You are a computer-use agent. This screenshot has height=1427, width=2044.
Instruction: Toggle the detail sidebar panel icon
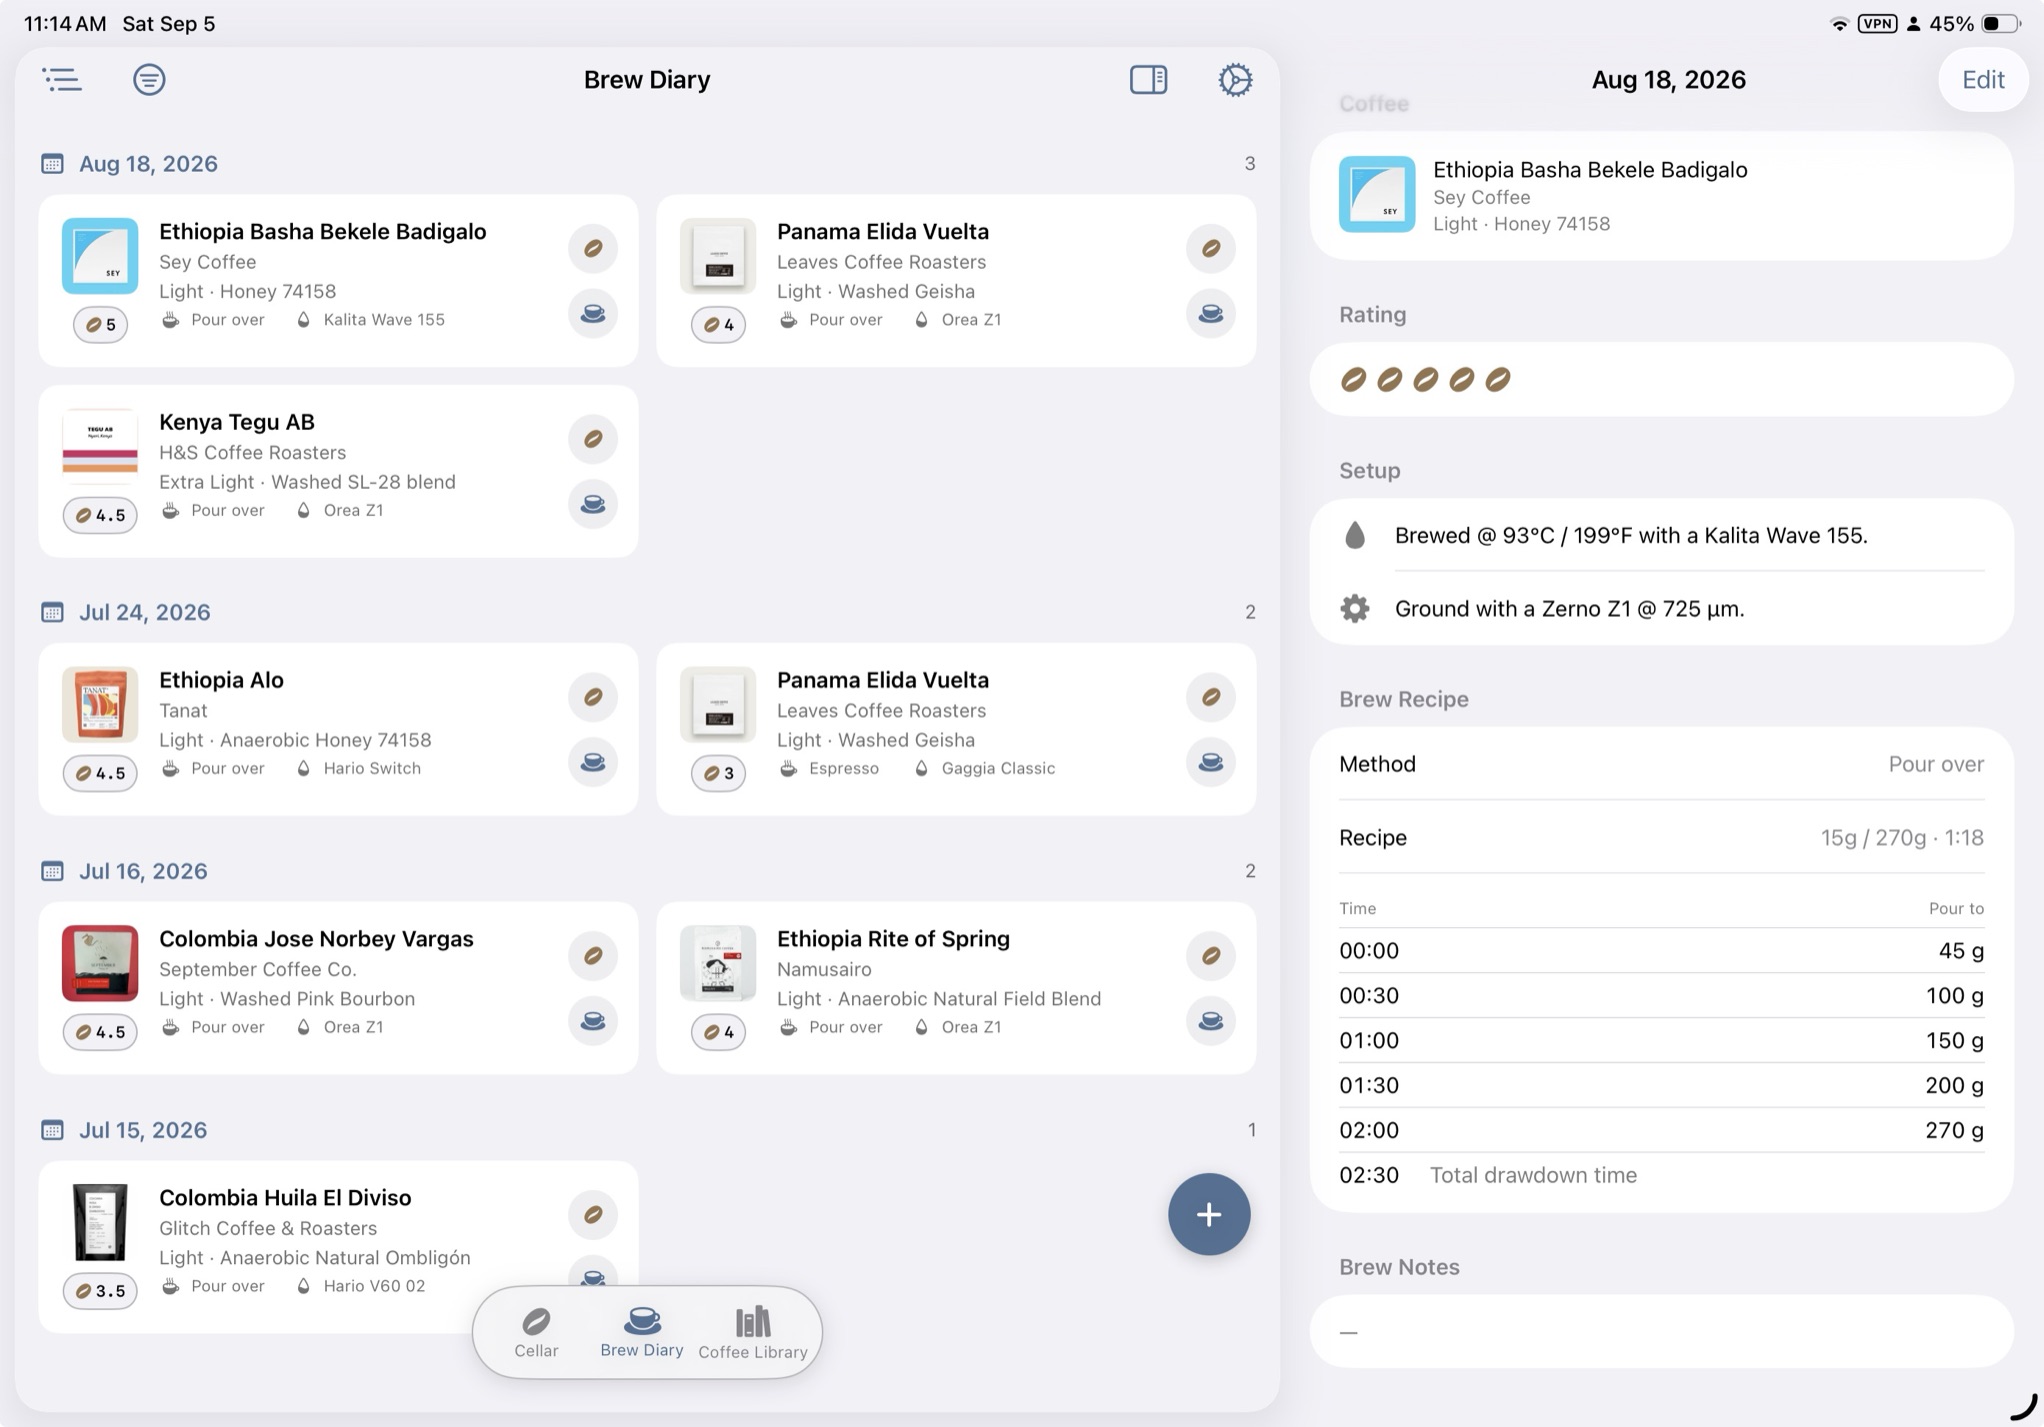click(1148, 80)
